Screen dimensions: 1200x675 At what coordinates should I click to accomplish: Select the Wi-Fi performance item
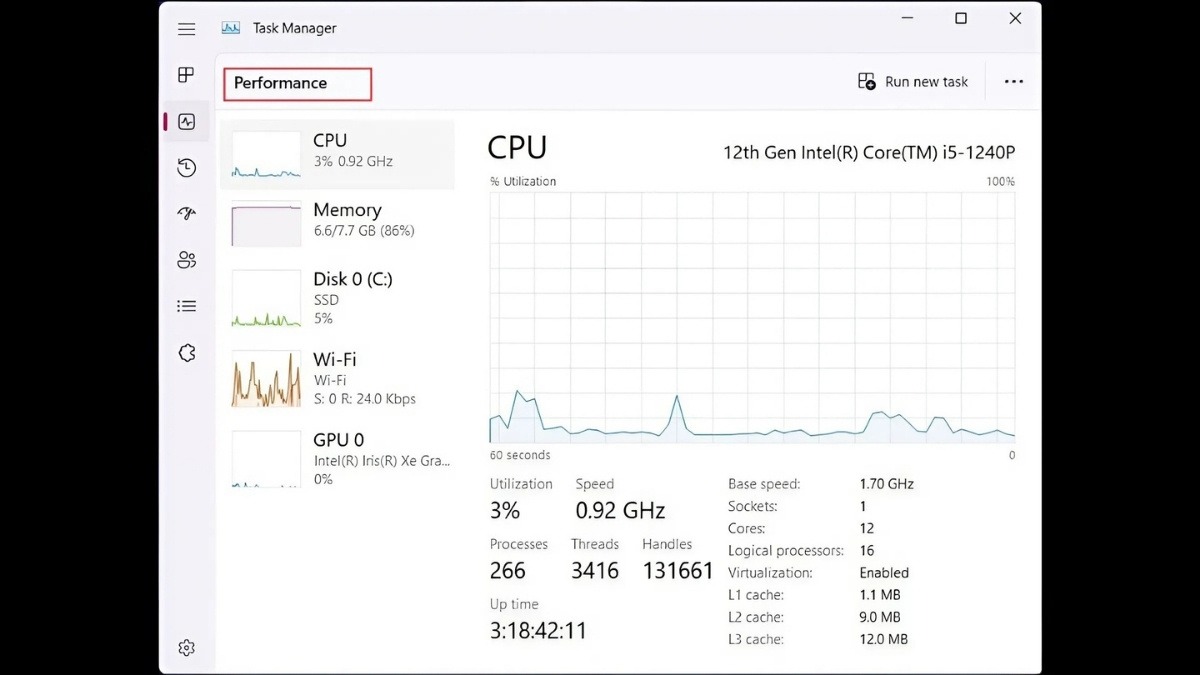pyautogui.click(x=337, y=378)
